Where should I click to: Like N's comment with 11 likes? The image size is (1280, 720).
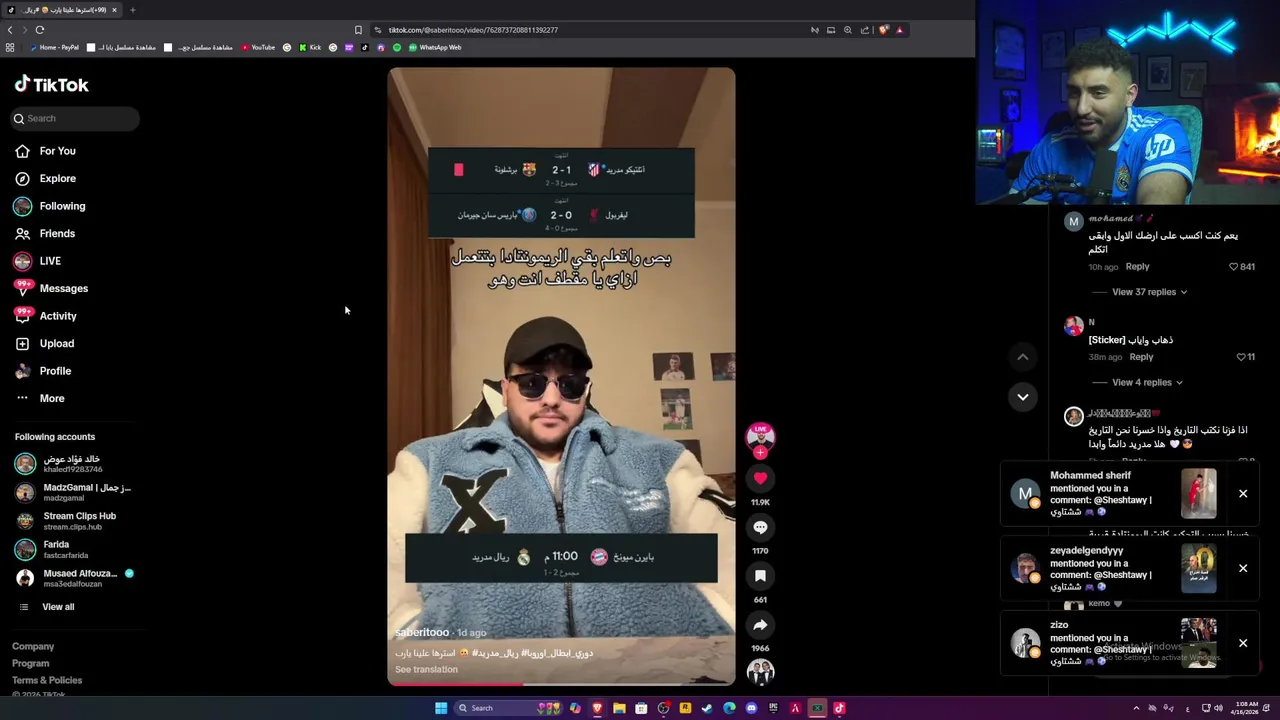pos(1241,357)
